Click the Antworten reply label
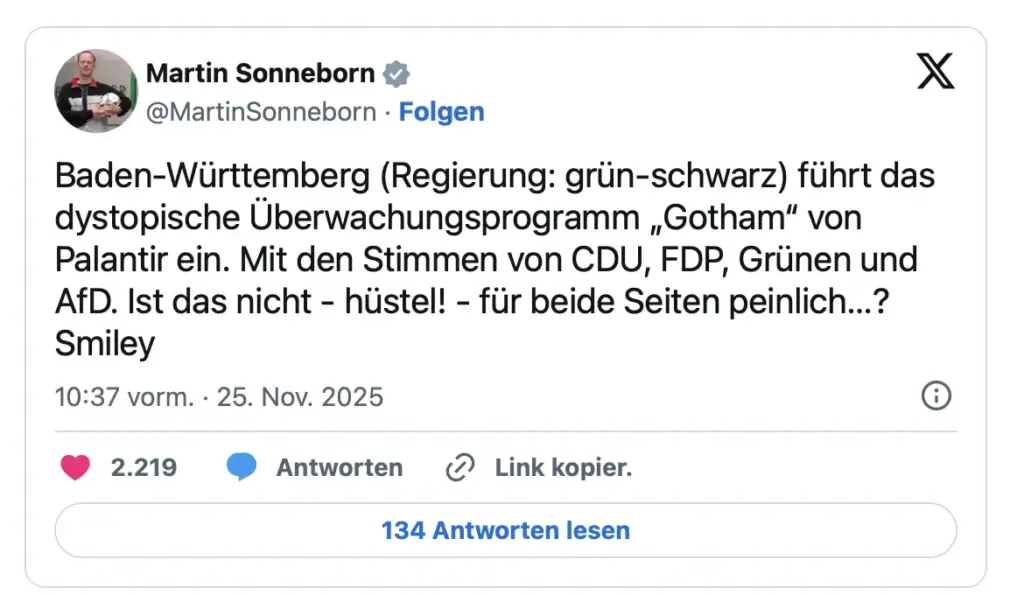The width and height of the screenshot is (1024, 595). pos(339,467)
